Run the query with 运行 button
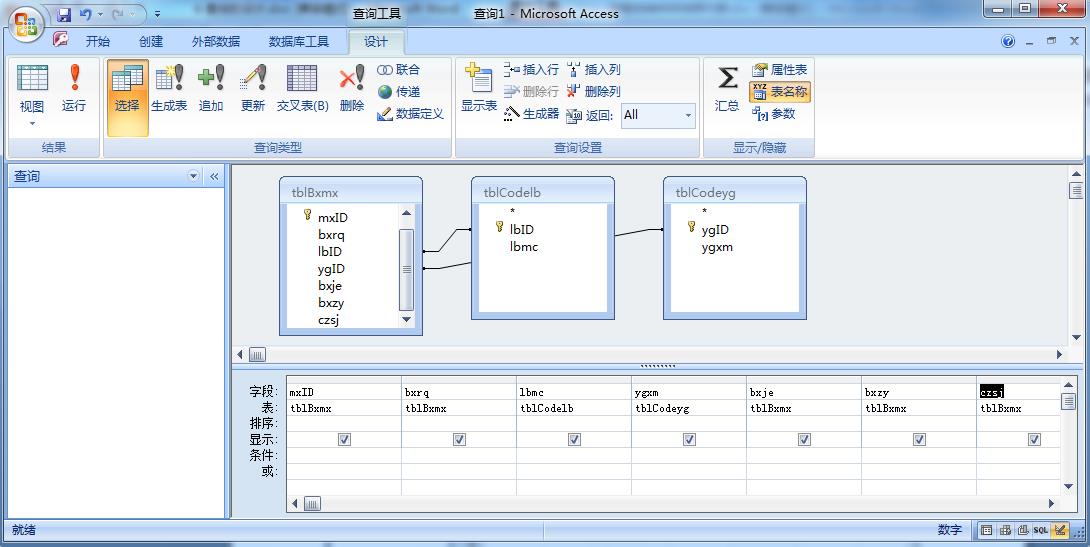 (74, 88)
